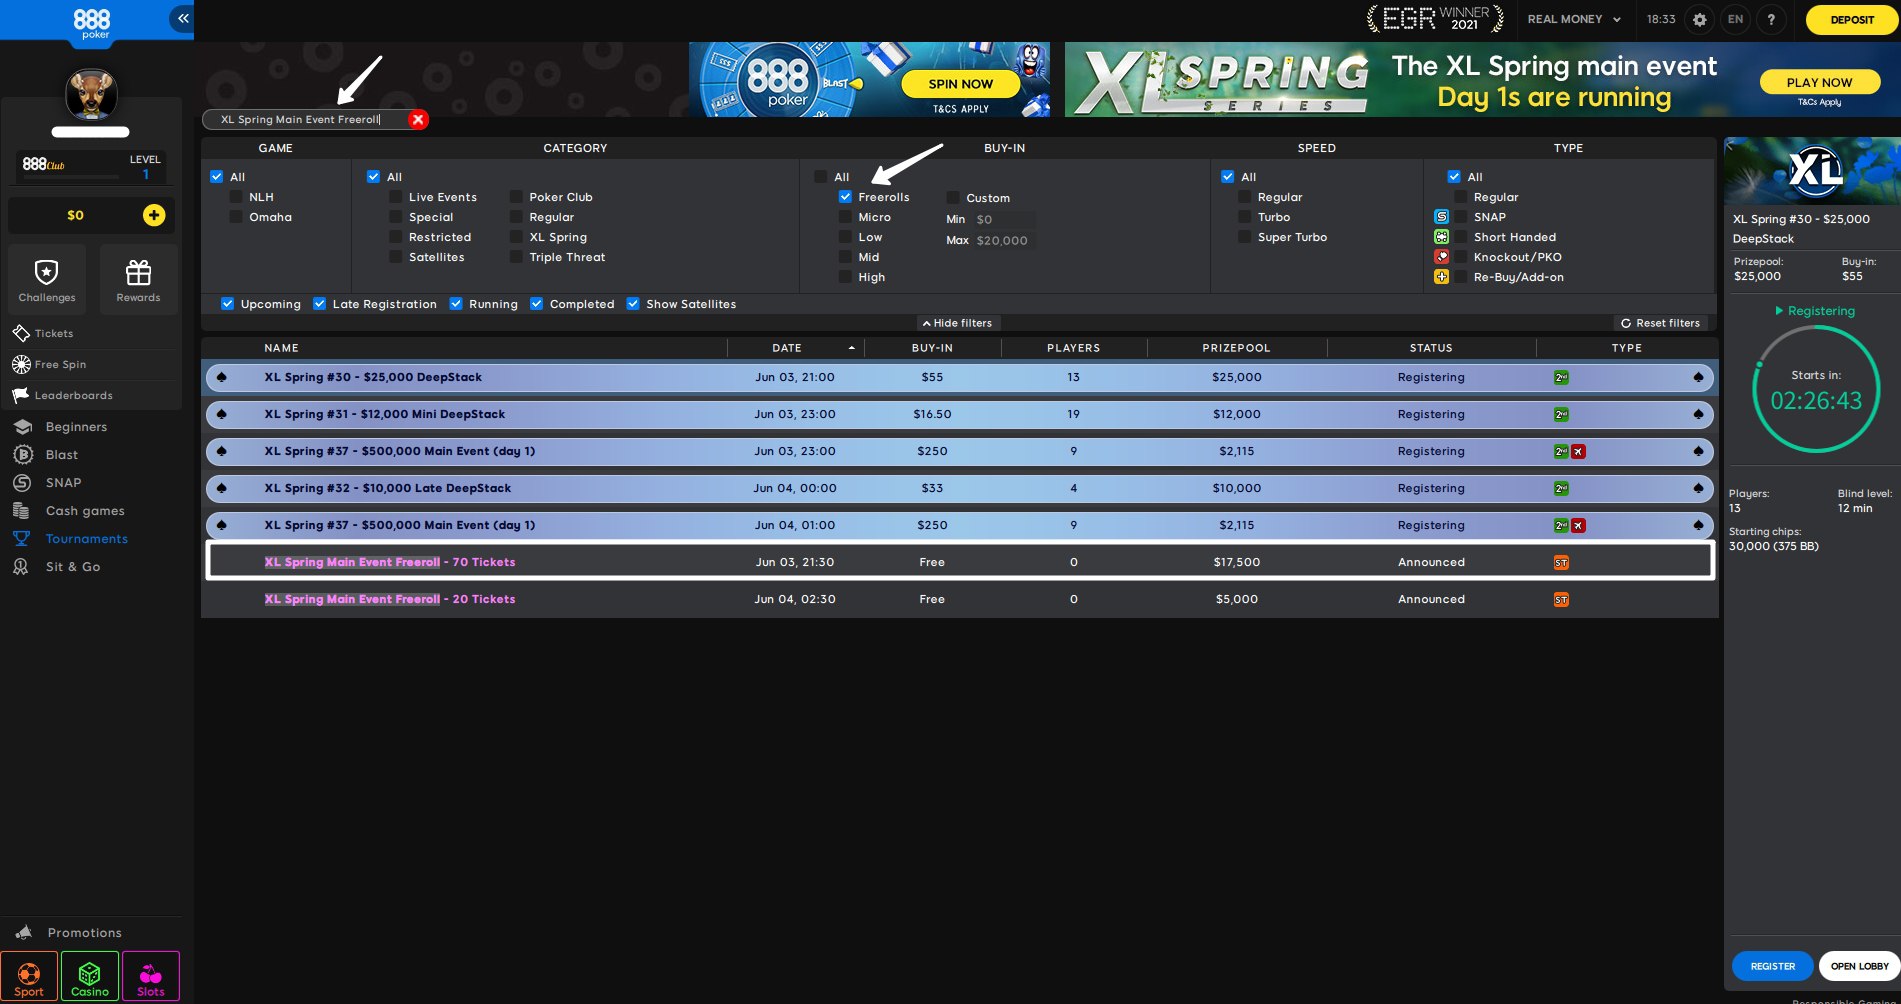This screenshot has width=1901, height=1004.
Task: Check the Micro buy-in checkbox
Action: (x=845, y=217)
